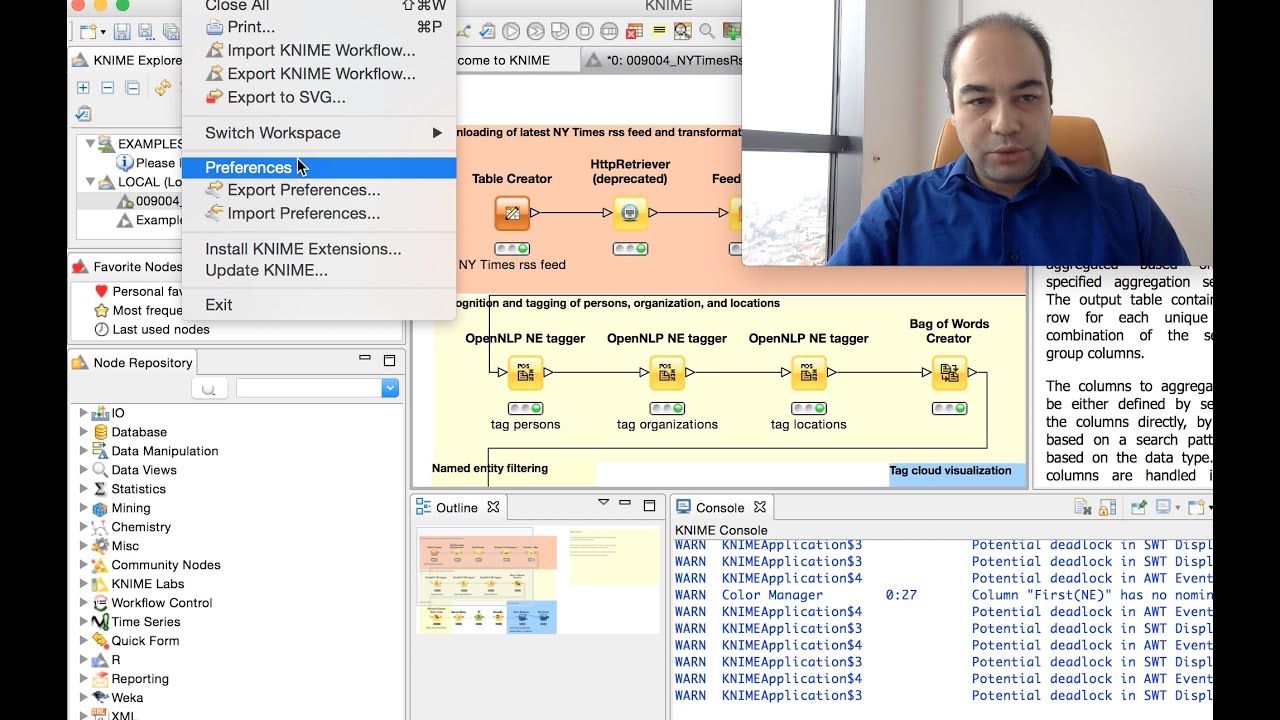Minimize the Node Repository panel

pyautogui.click(x=365, y=358)
